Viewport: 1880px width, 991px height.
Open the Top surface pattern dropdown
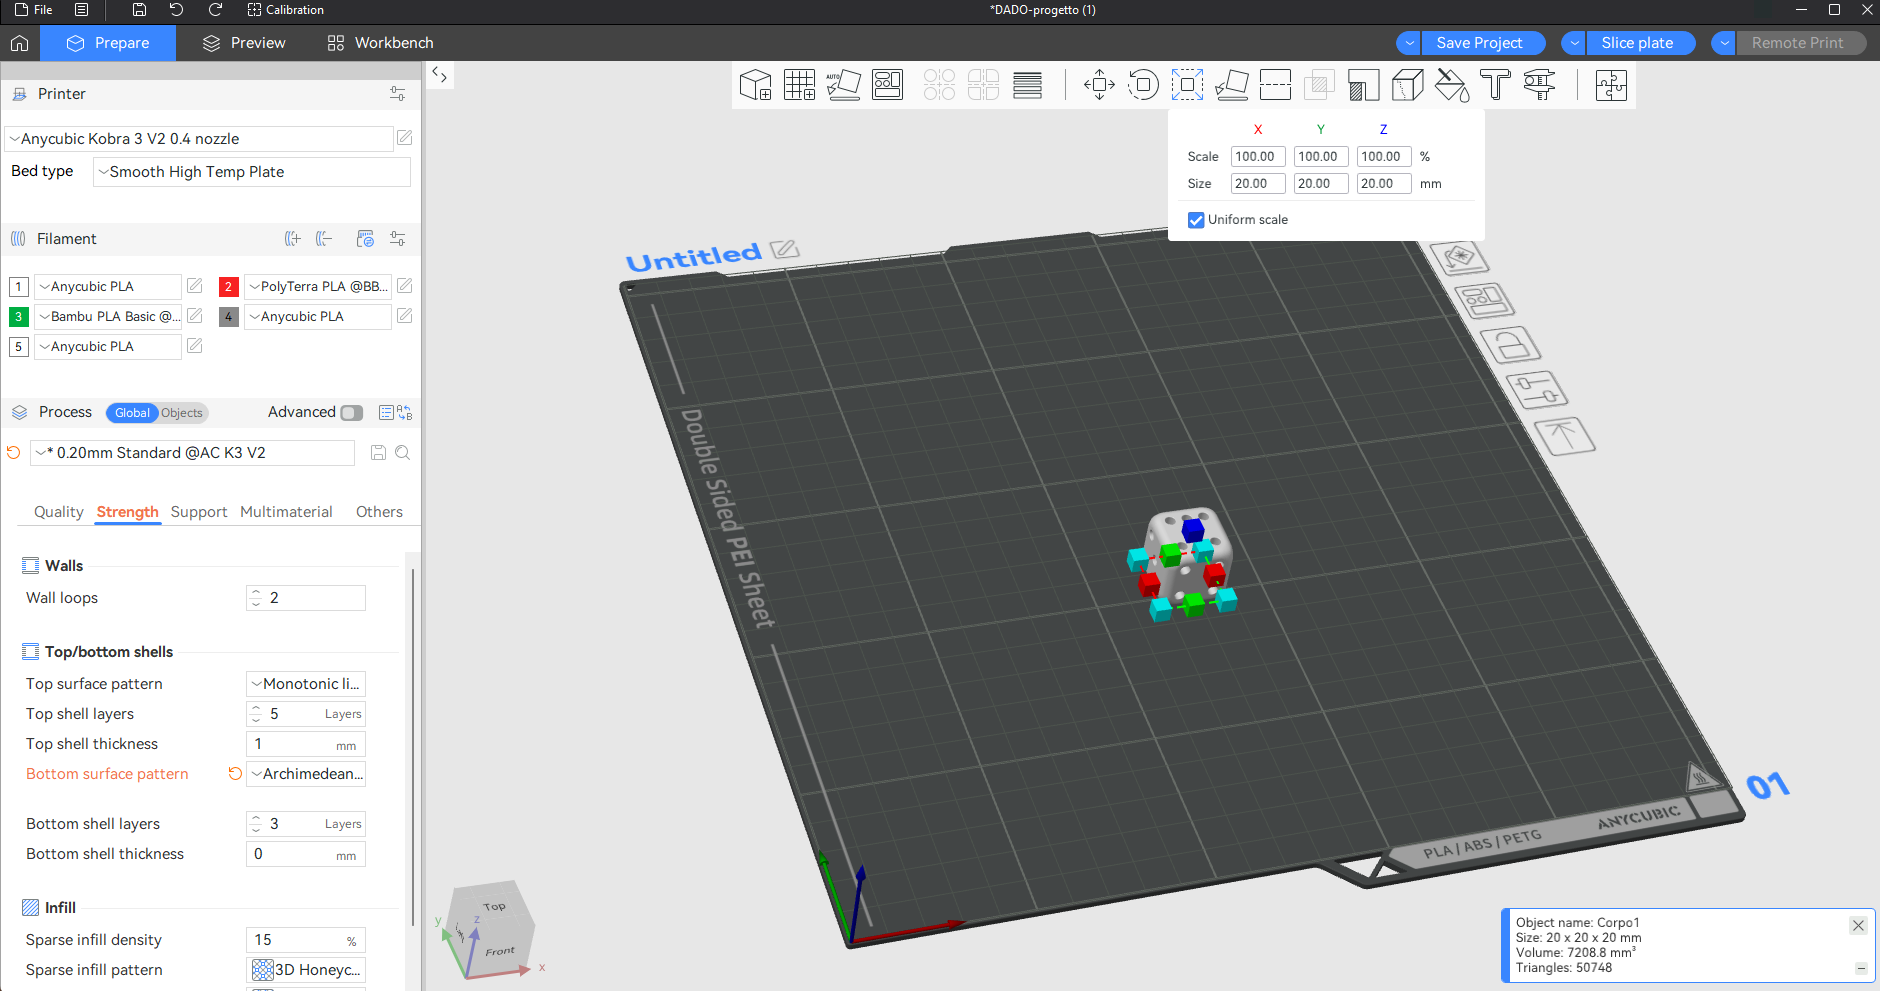[306, 684]
